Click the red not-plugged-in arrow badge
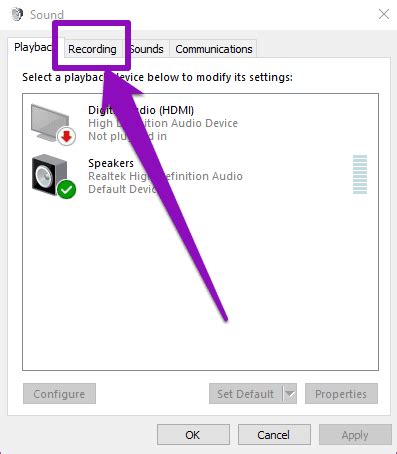Viewport: 397px width, 454px height. tap(67, 137)
